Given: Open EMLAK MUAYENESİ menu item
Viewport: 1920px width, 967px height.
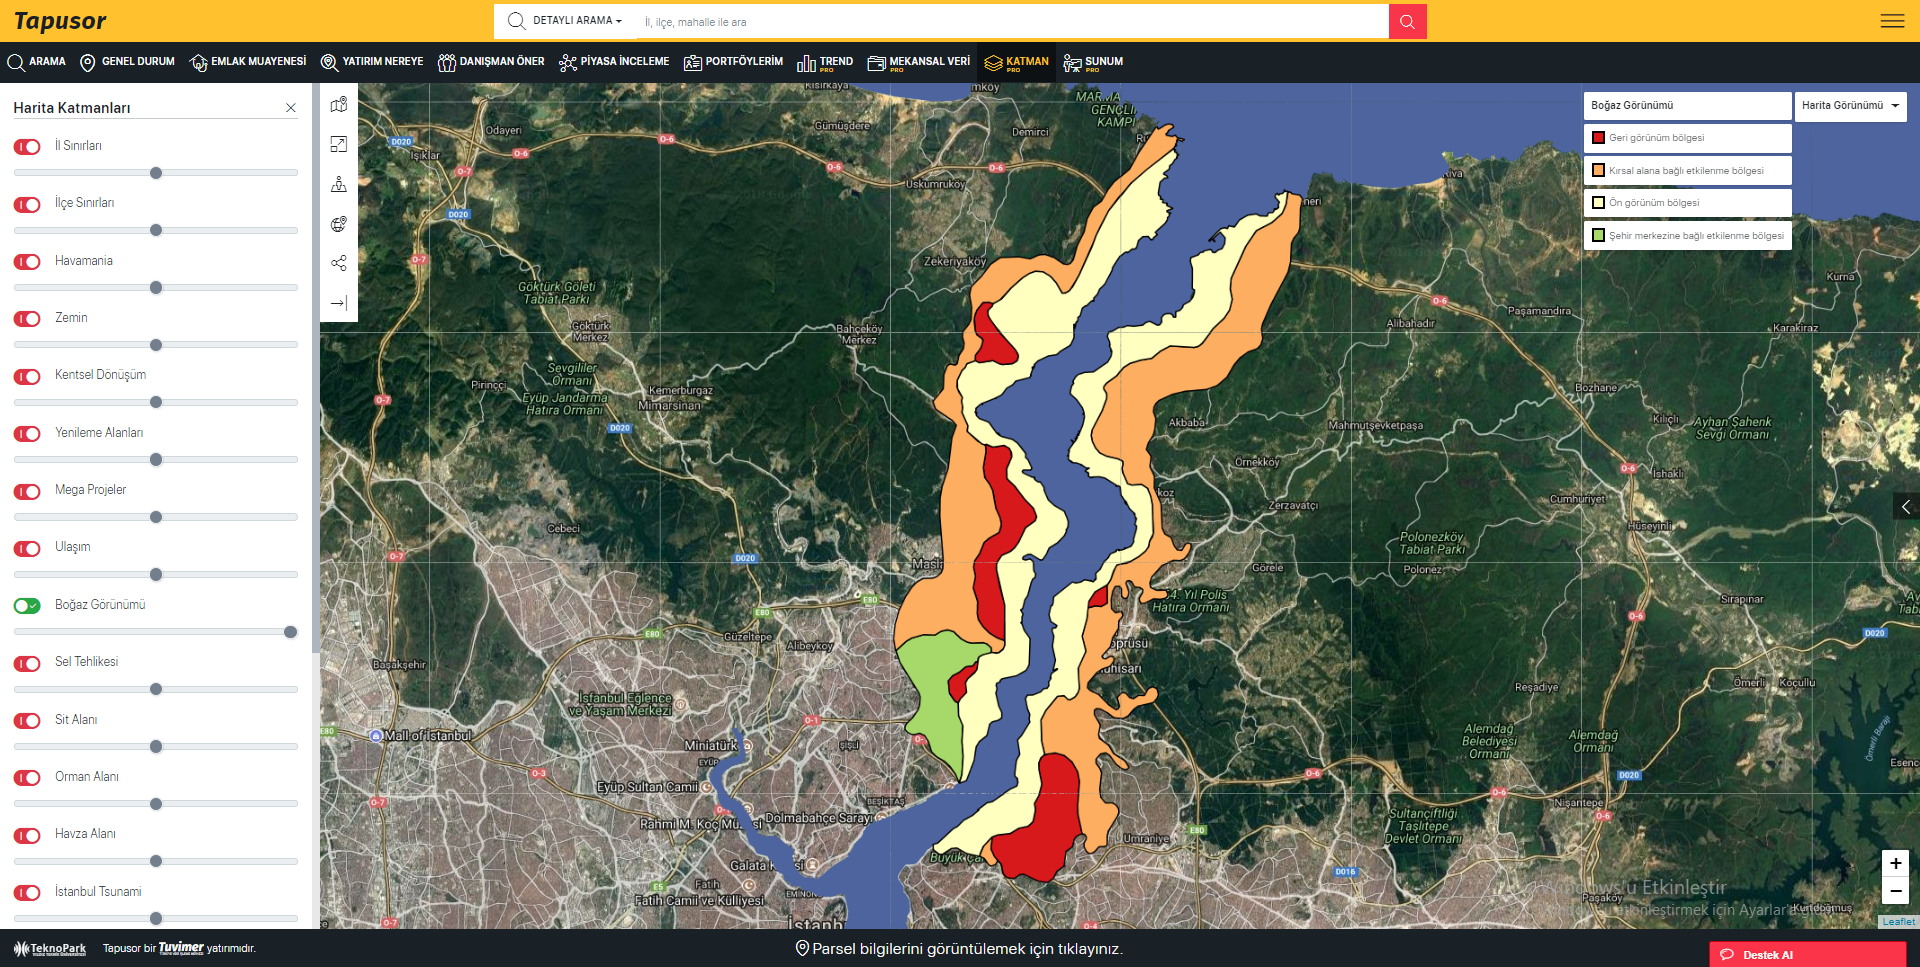Looking at the screenshot, I should pyautogui.click(x=248, y=62).
